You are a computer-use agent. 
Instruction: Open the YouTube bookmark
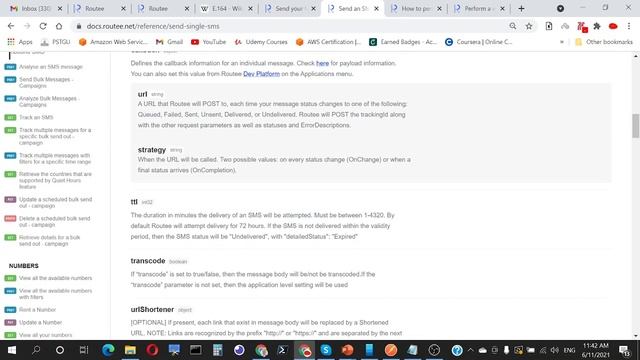[209, 42]
